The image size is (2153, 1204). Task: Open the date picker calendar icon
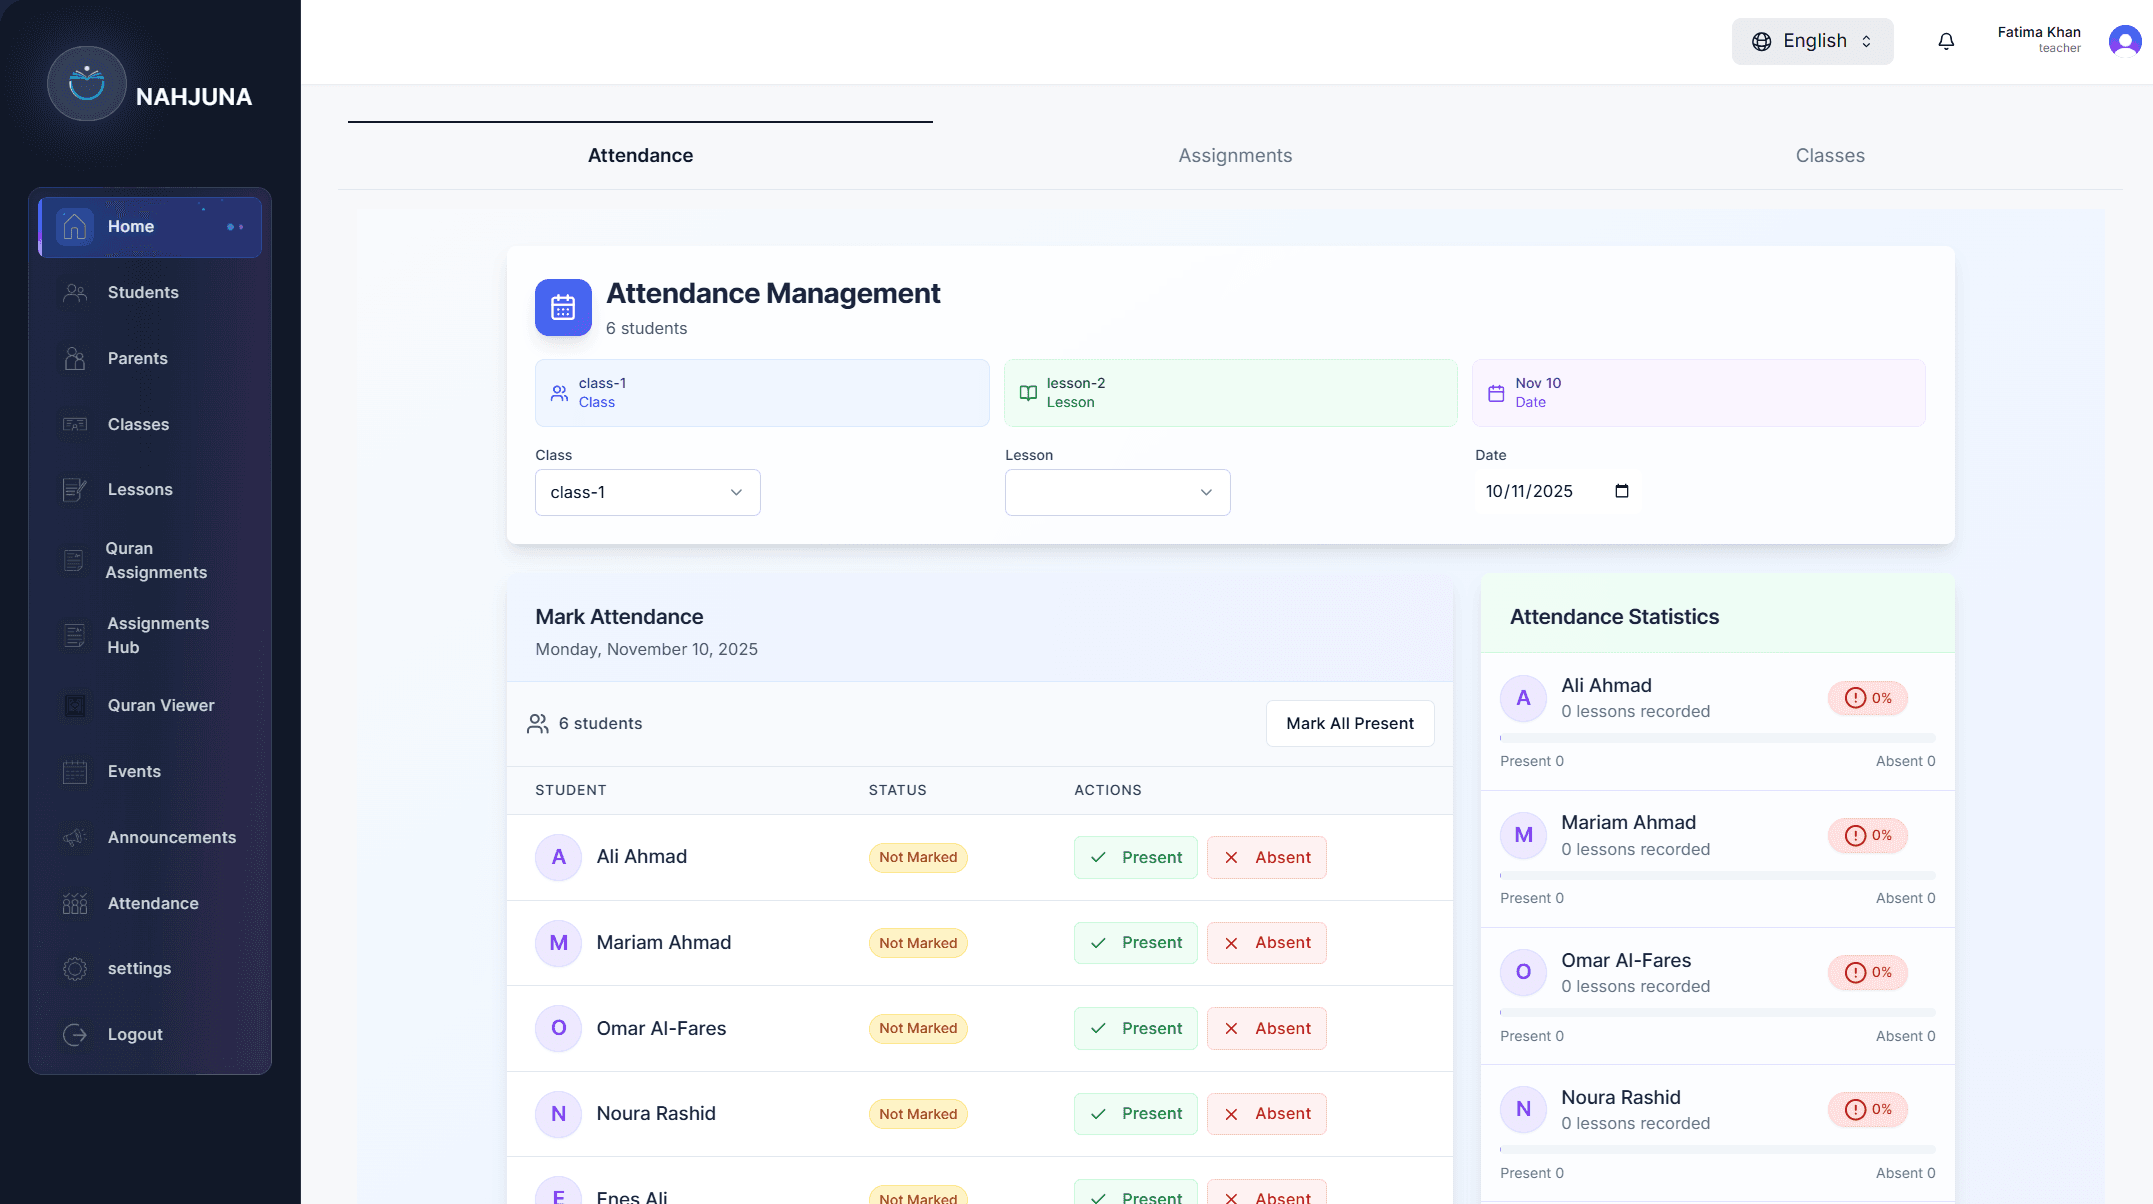click(x=1622, y=491)
